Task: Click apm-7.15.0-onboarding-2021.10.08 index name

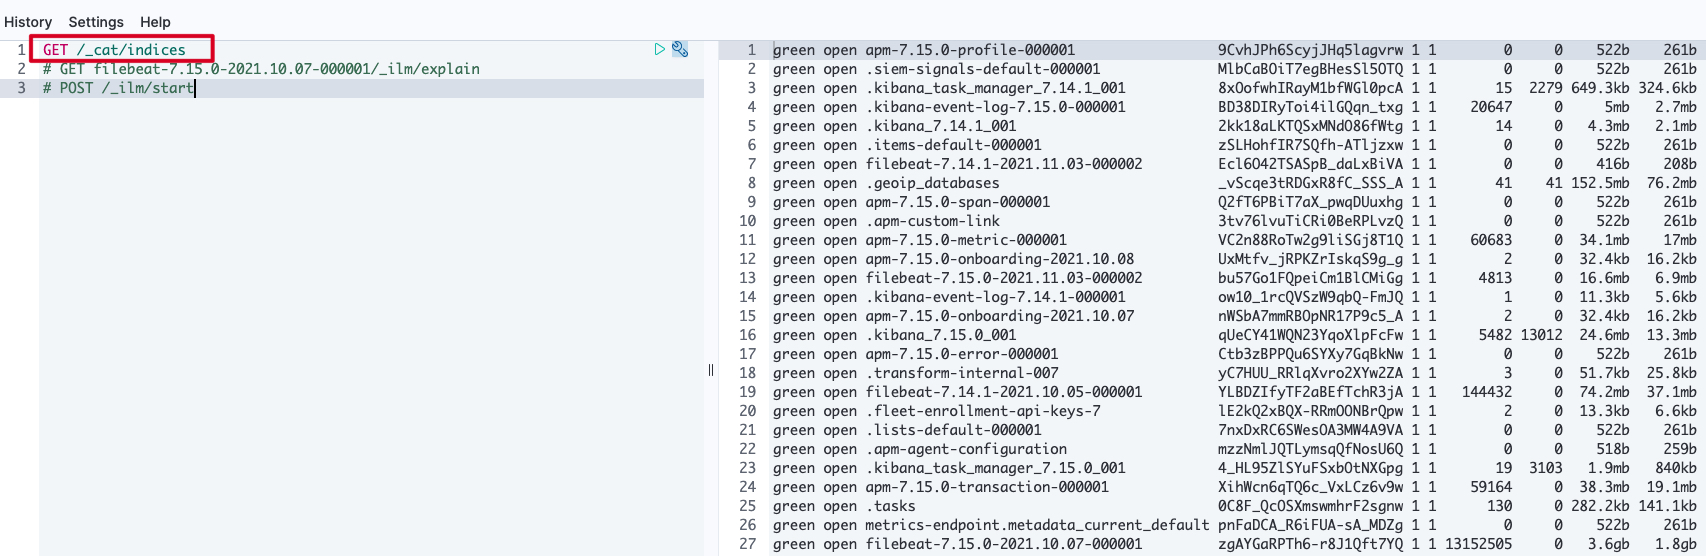Action: (x=1000, y=259)
